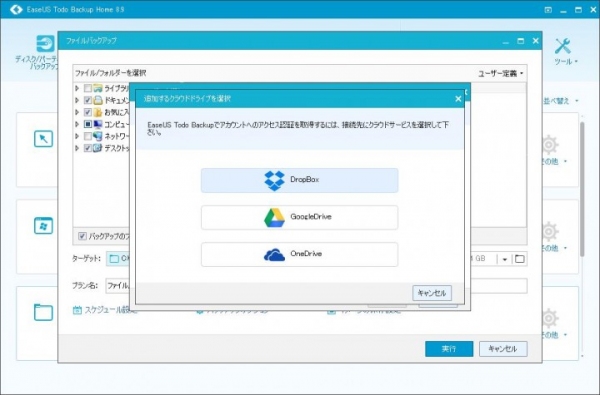Viewport: 600px width, 395px height.
Task: Cancel the cloud drive selection dialog
Action: coord(432,293)
